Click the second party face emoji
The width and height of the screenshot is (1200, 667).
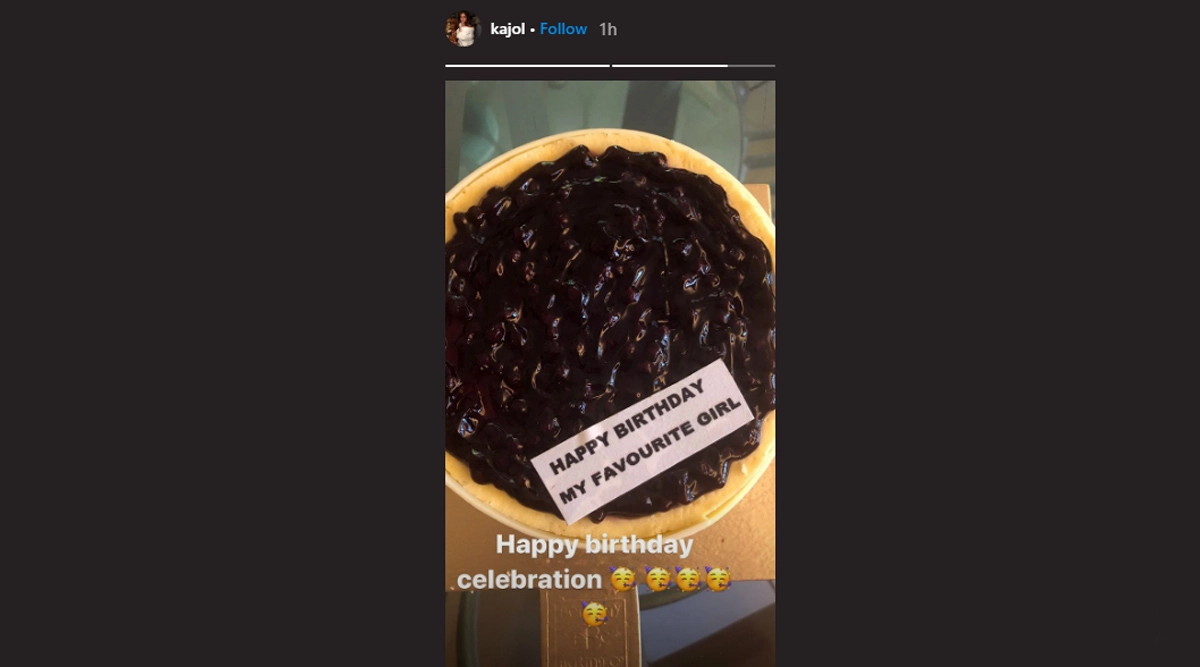coord(657,579)
